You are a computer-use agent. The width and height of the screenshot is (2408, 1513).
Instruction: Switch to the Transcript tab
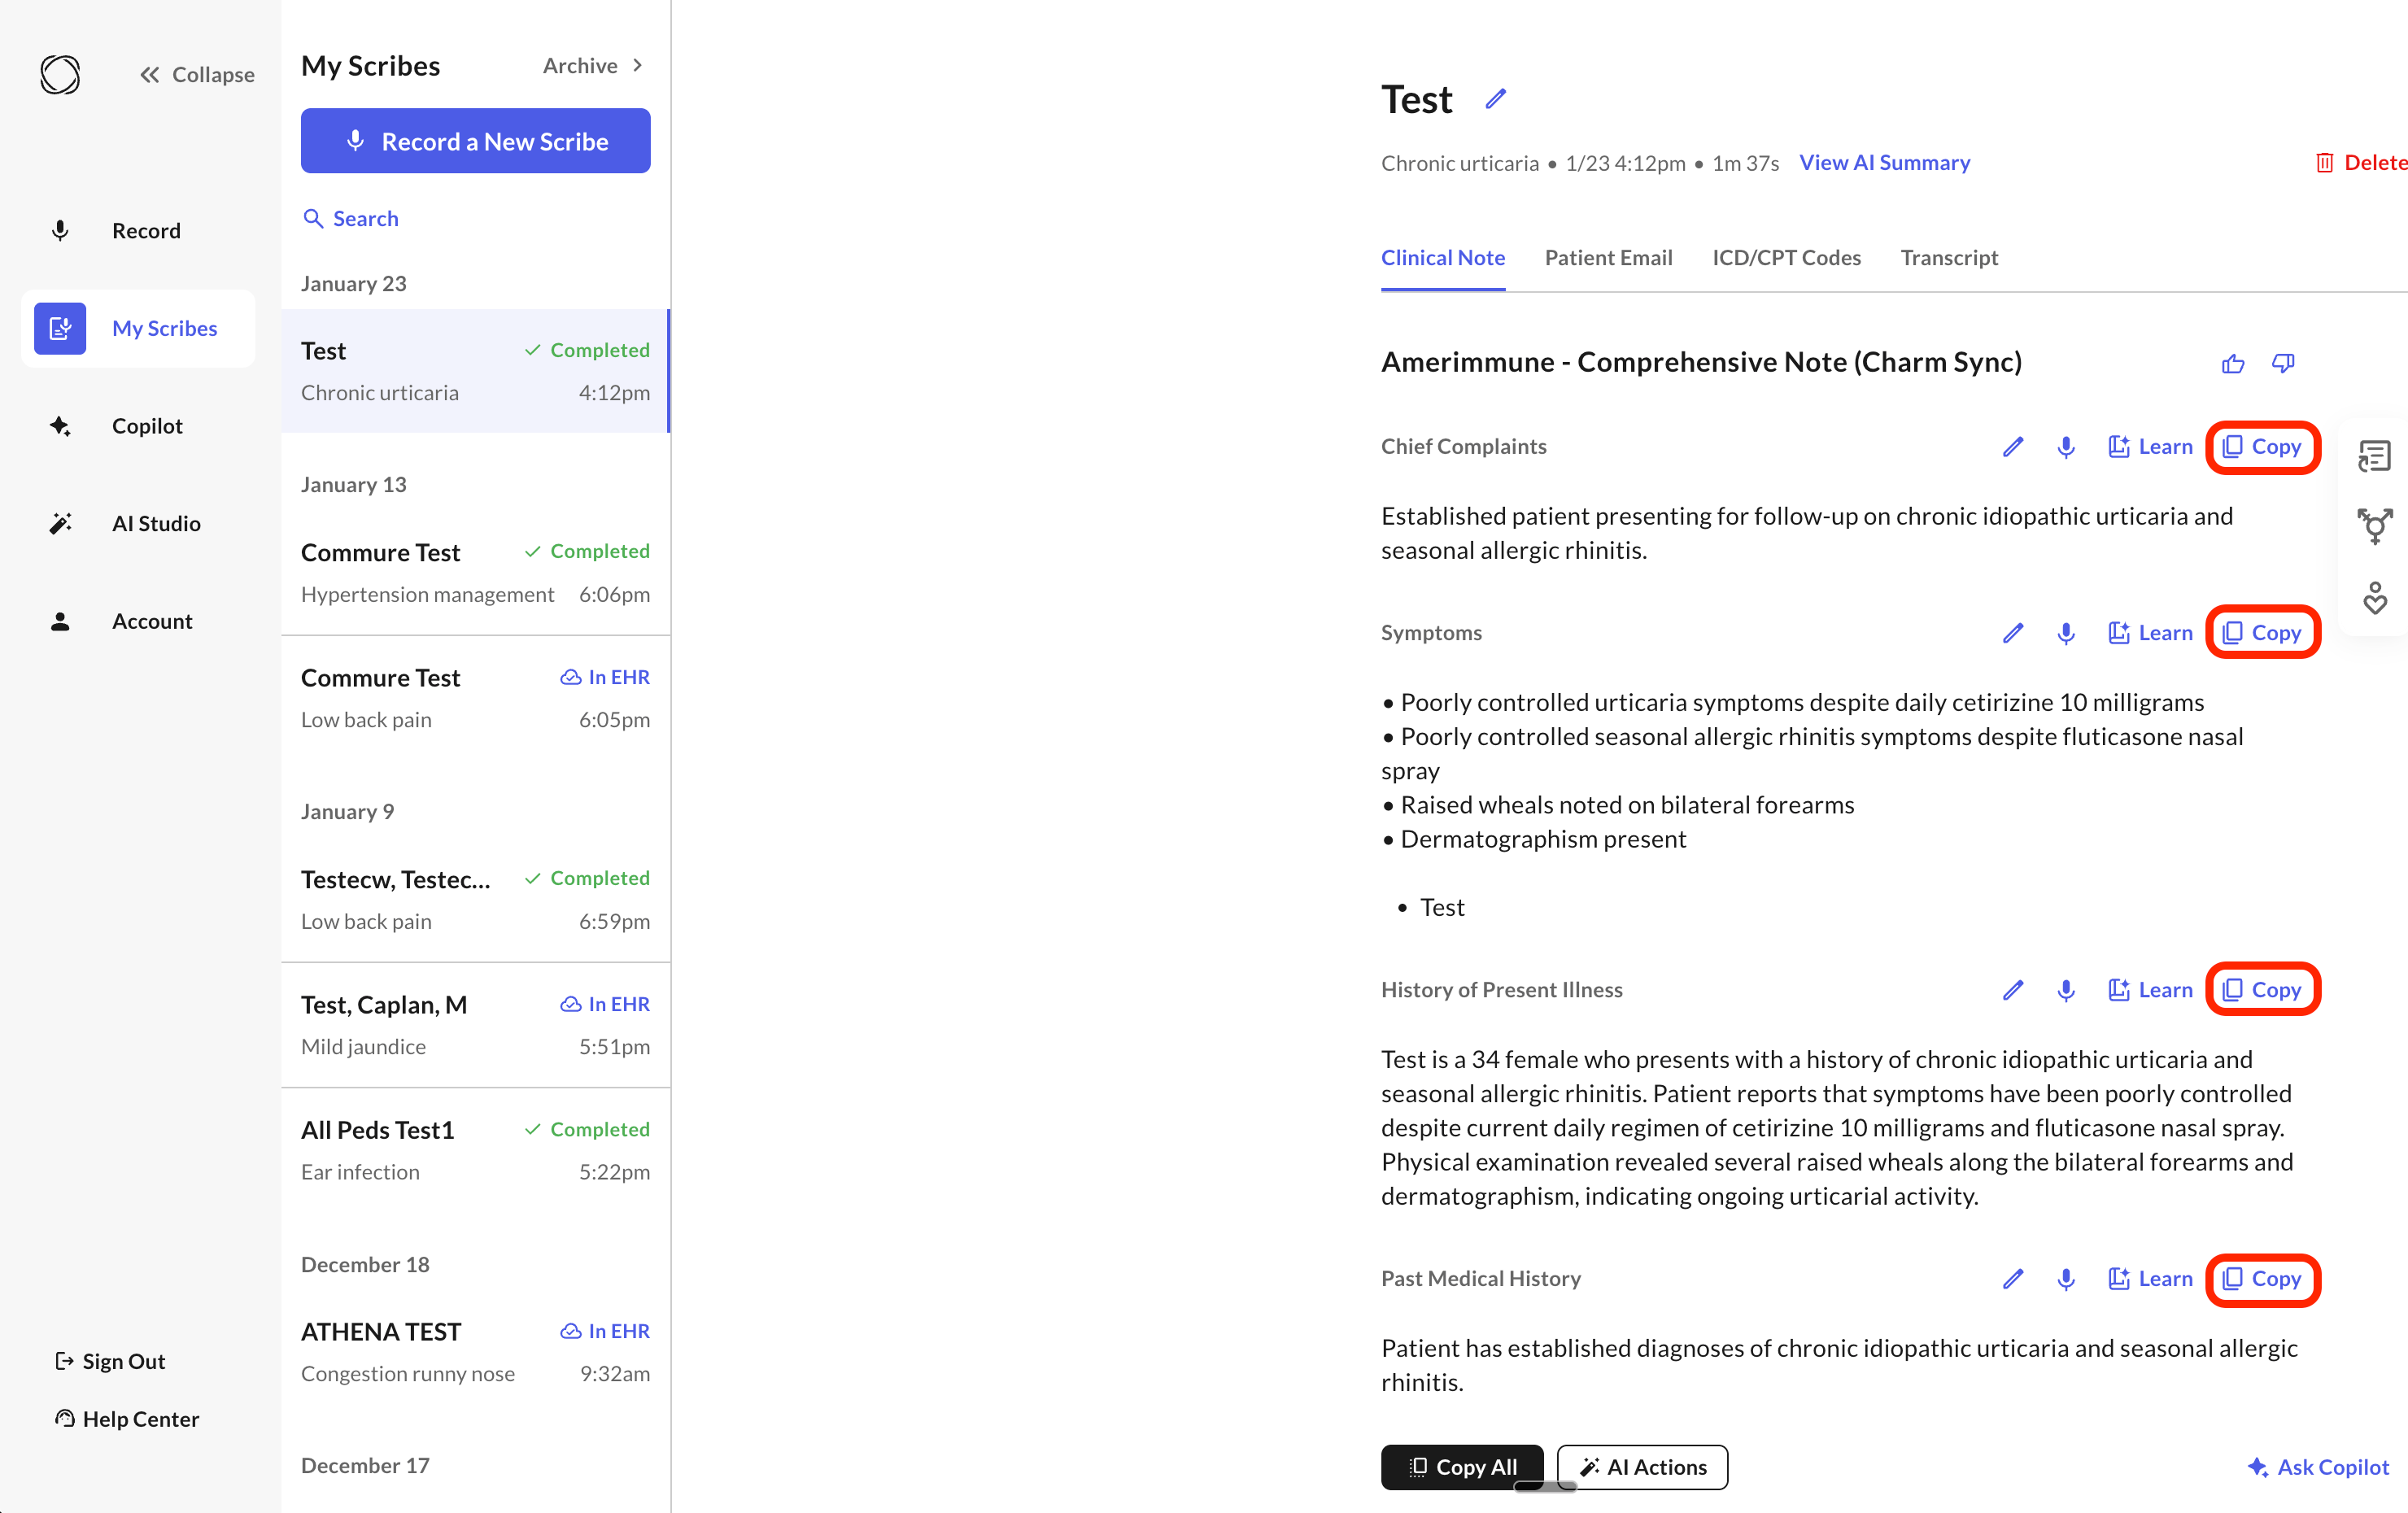[1949, 257]
